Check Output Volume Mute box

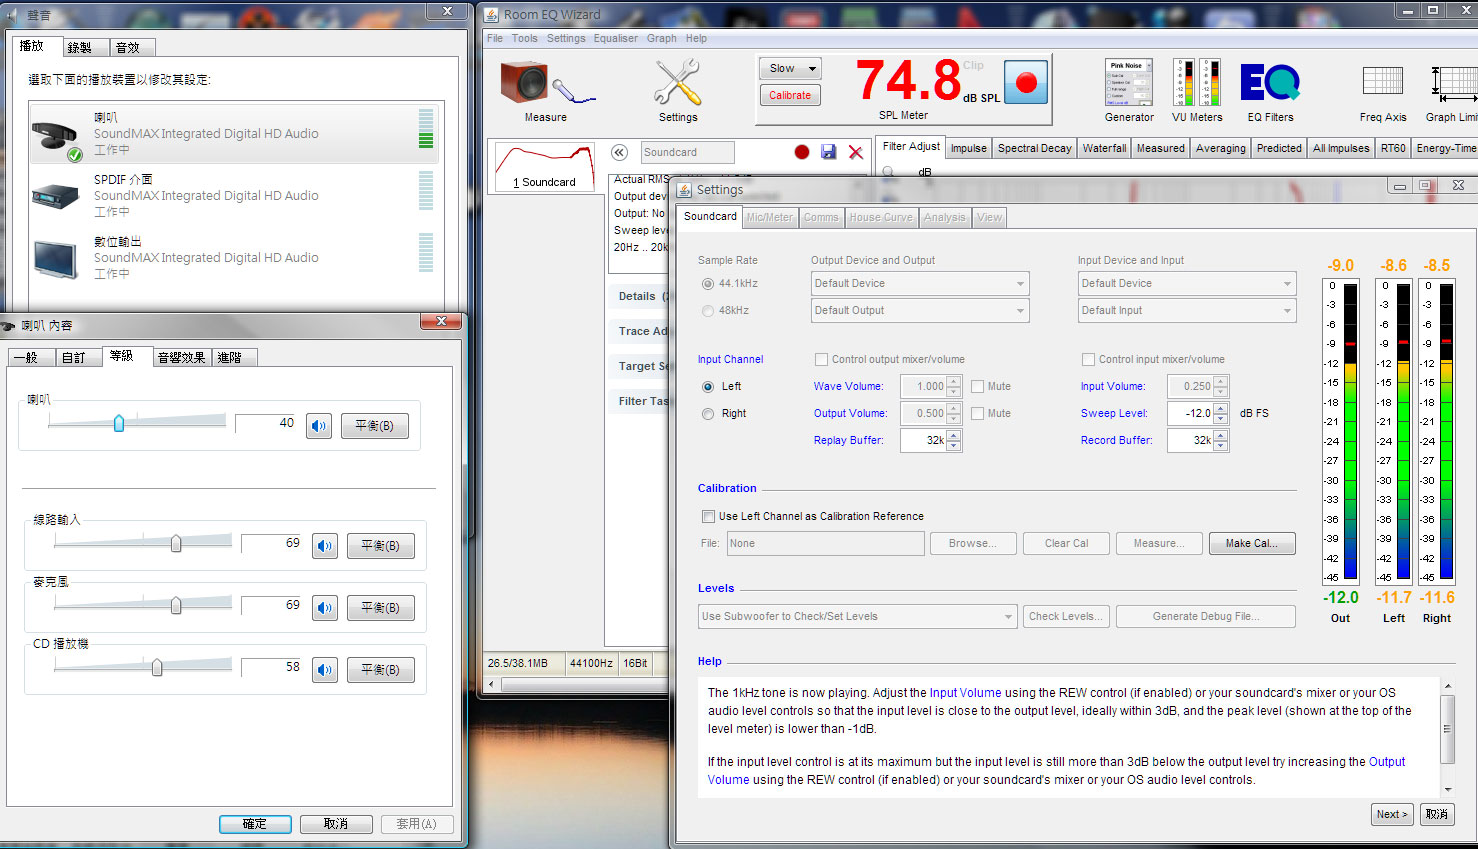(977, 413)
